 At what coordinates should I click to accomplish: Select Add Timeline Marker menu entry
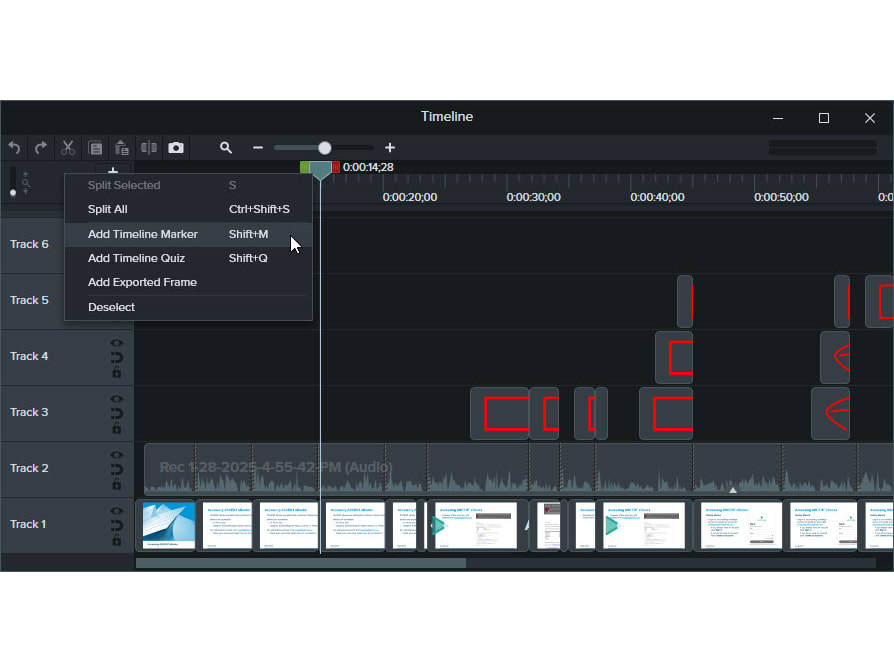click(188, 234)
